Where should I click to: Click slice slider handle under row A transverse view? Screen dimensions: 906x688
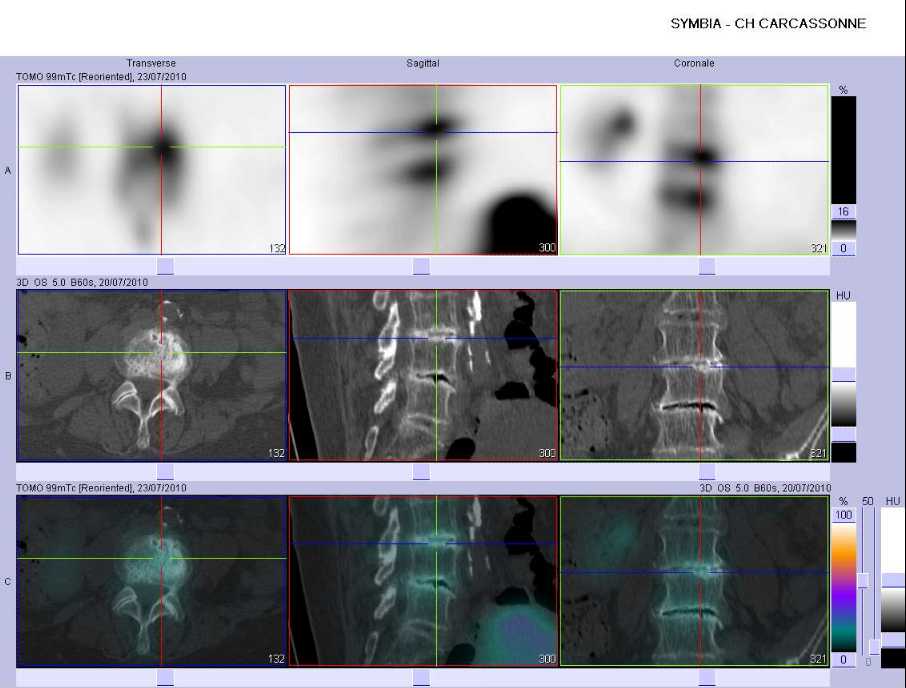[x=165, y=266]
